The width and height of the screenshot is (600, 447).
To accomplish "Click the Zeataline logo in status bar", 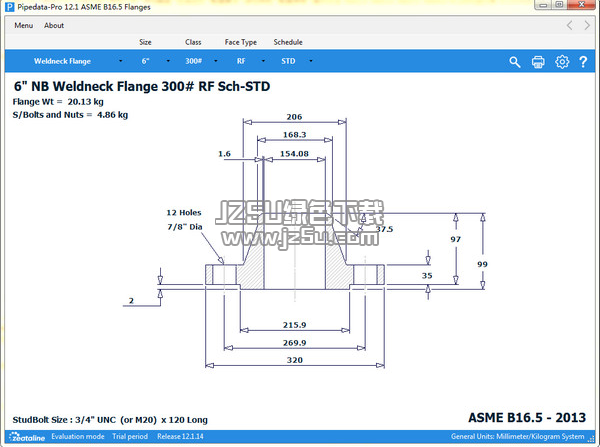I will (x=27, y=437).
